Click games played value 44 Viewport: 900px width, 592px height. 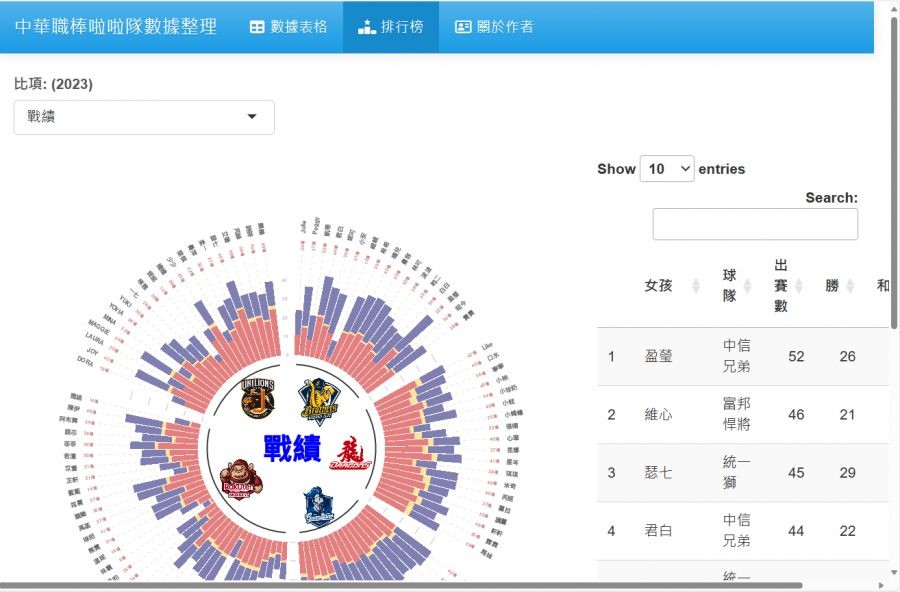click(796, 531)
